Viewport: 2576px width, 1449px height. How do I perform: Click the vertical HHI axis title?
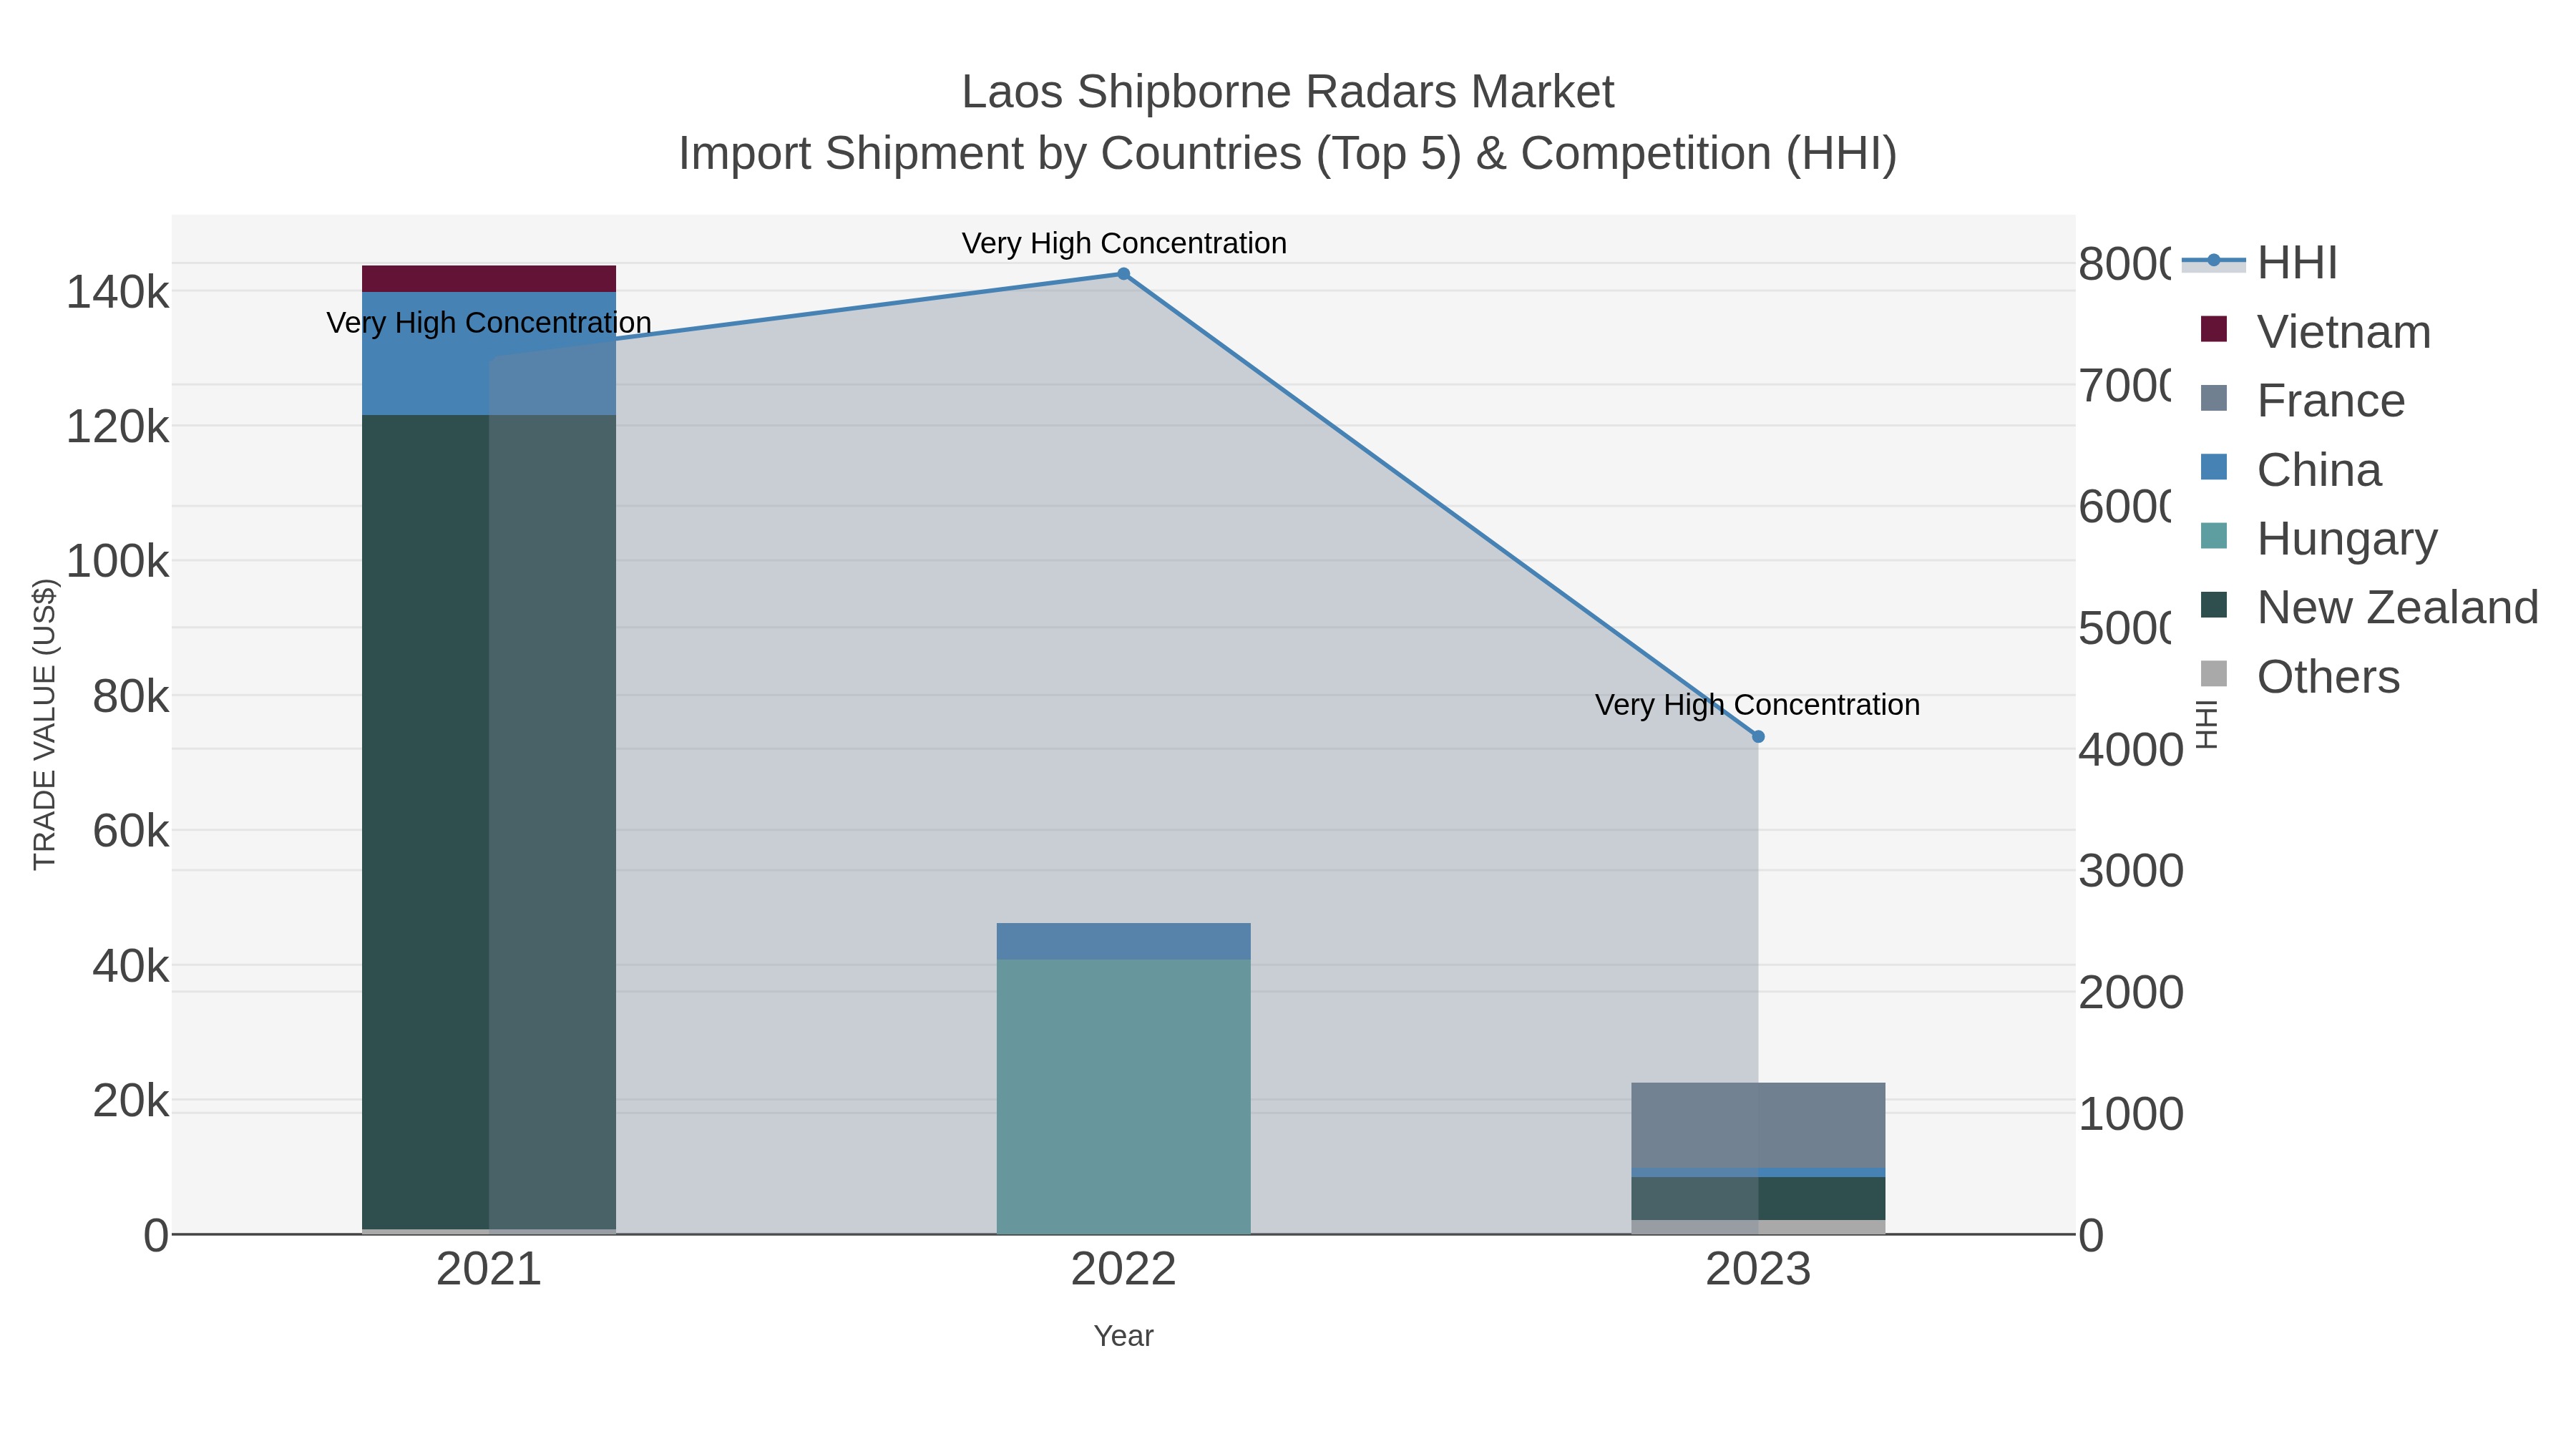(2207, 724)
